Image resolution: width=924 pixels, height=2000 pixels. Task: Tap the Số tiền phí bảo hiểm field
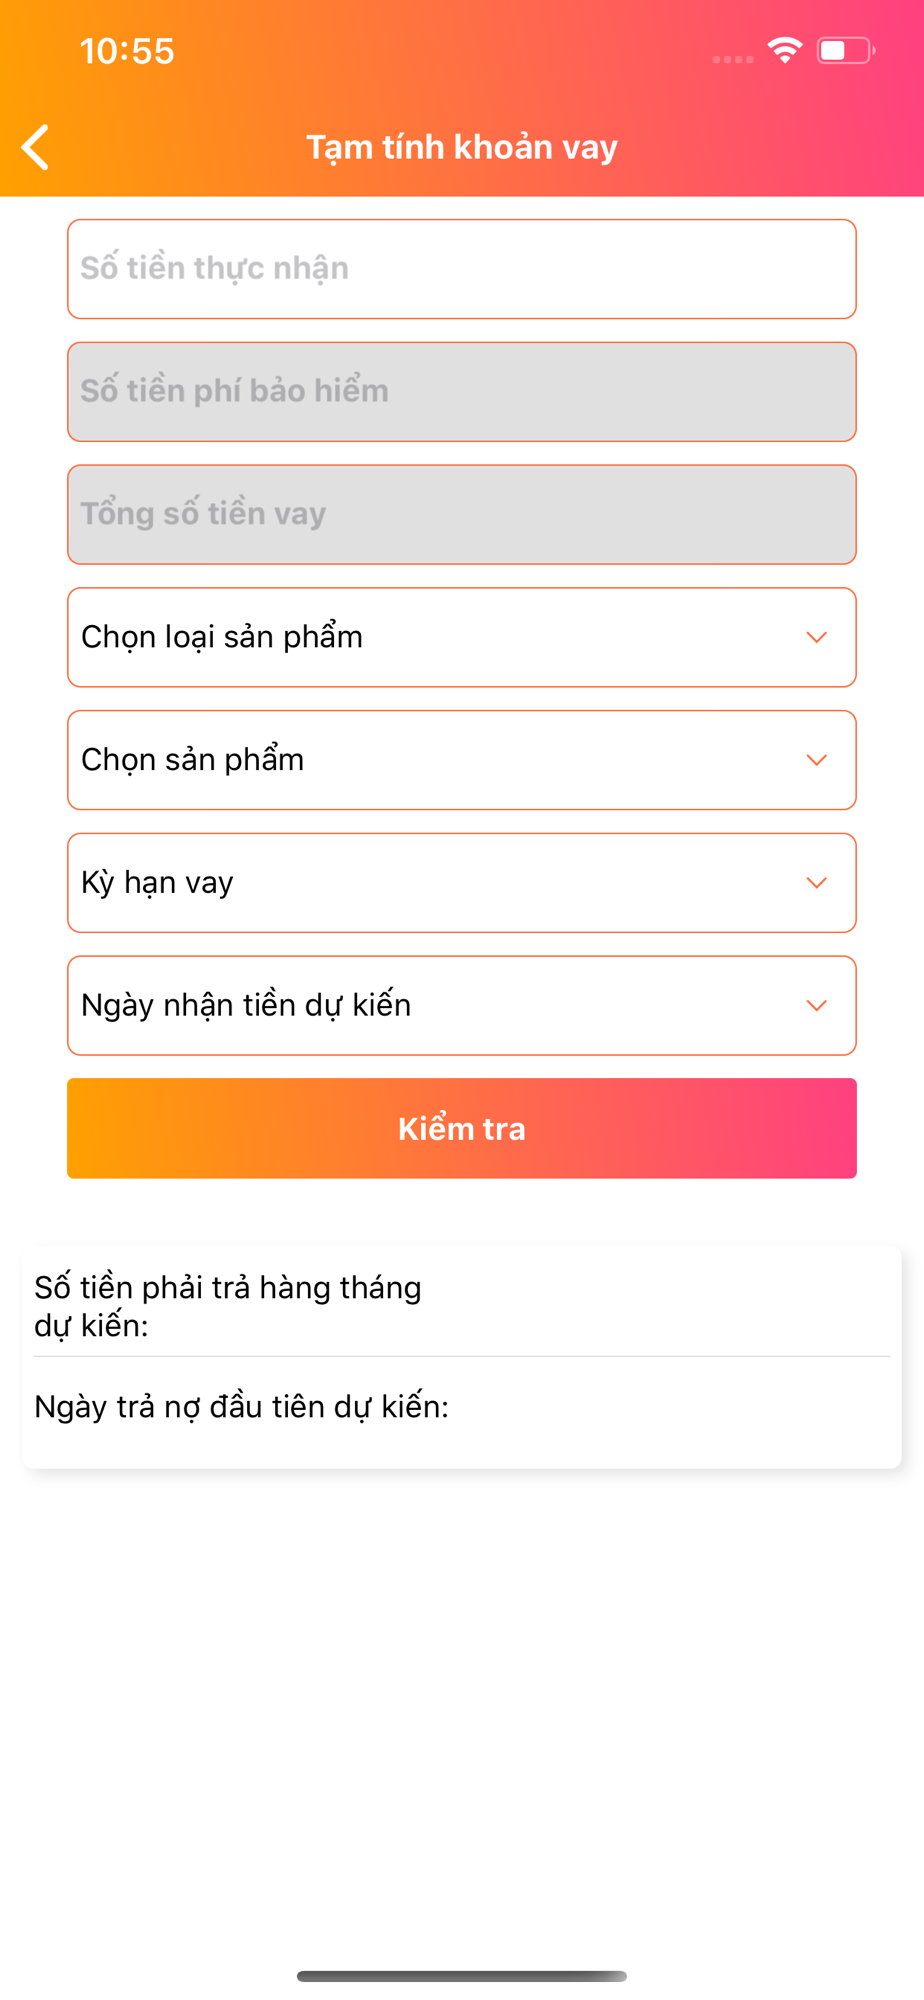point(462,392)
